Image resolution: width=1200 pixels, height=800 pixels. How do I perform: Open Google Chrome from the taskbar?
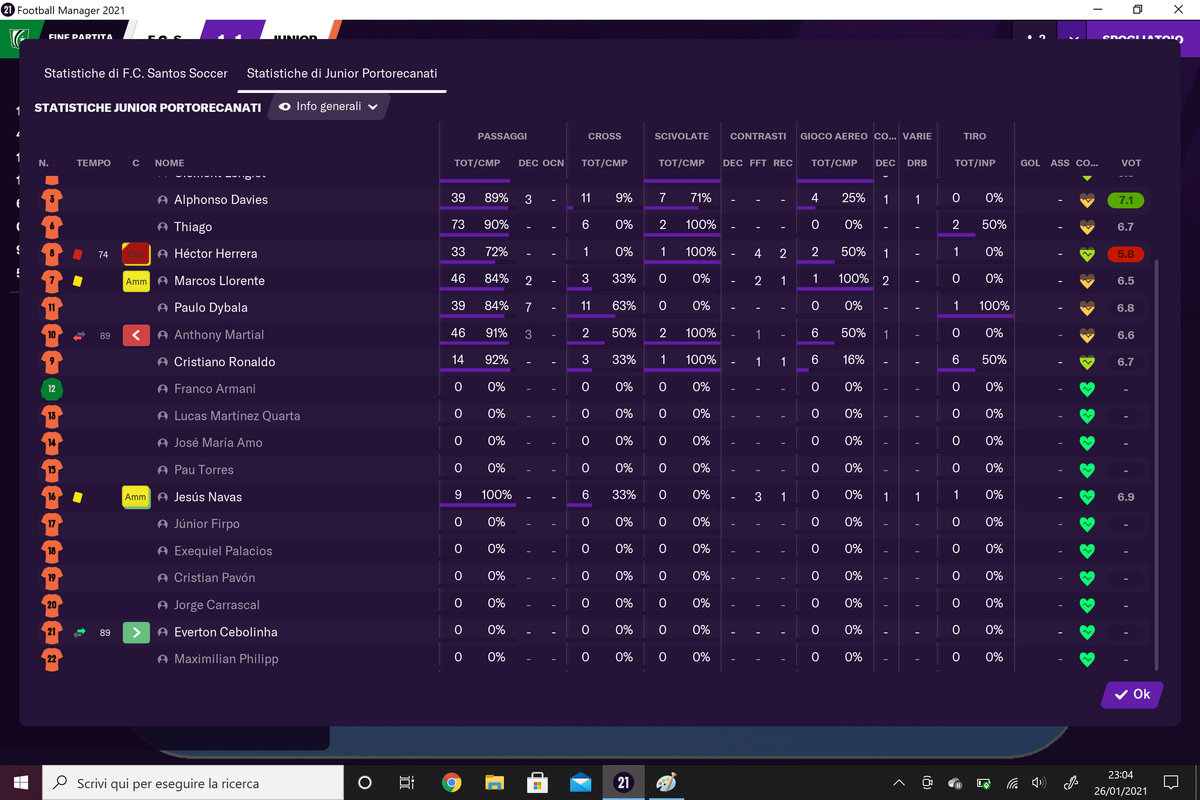click(451, 783)
